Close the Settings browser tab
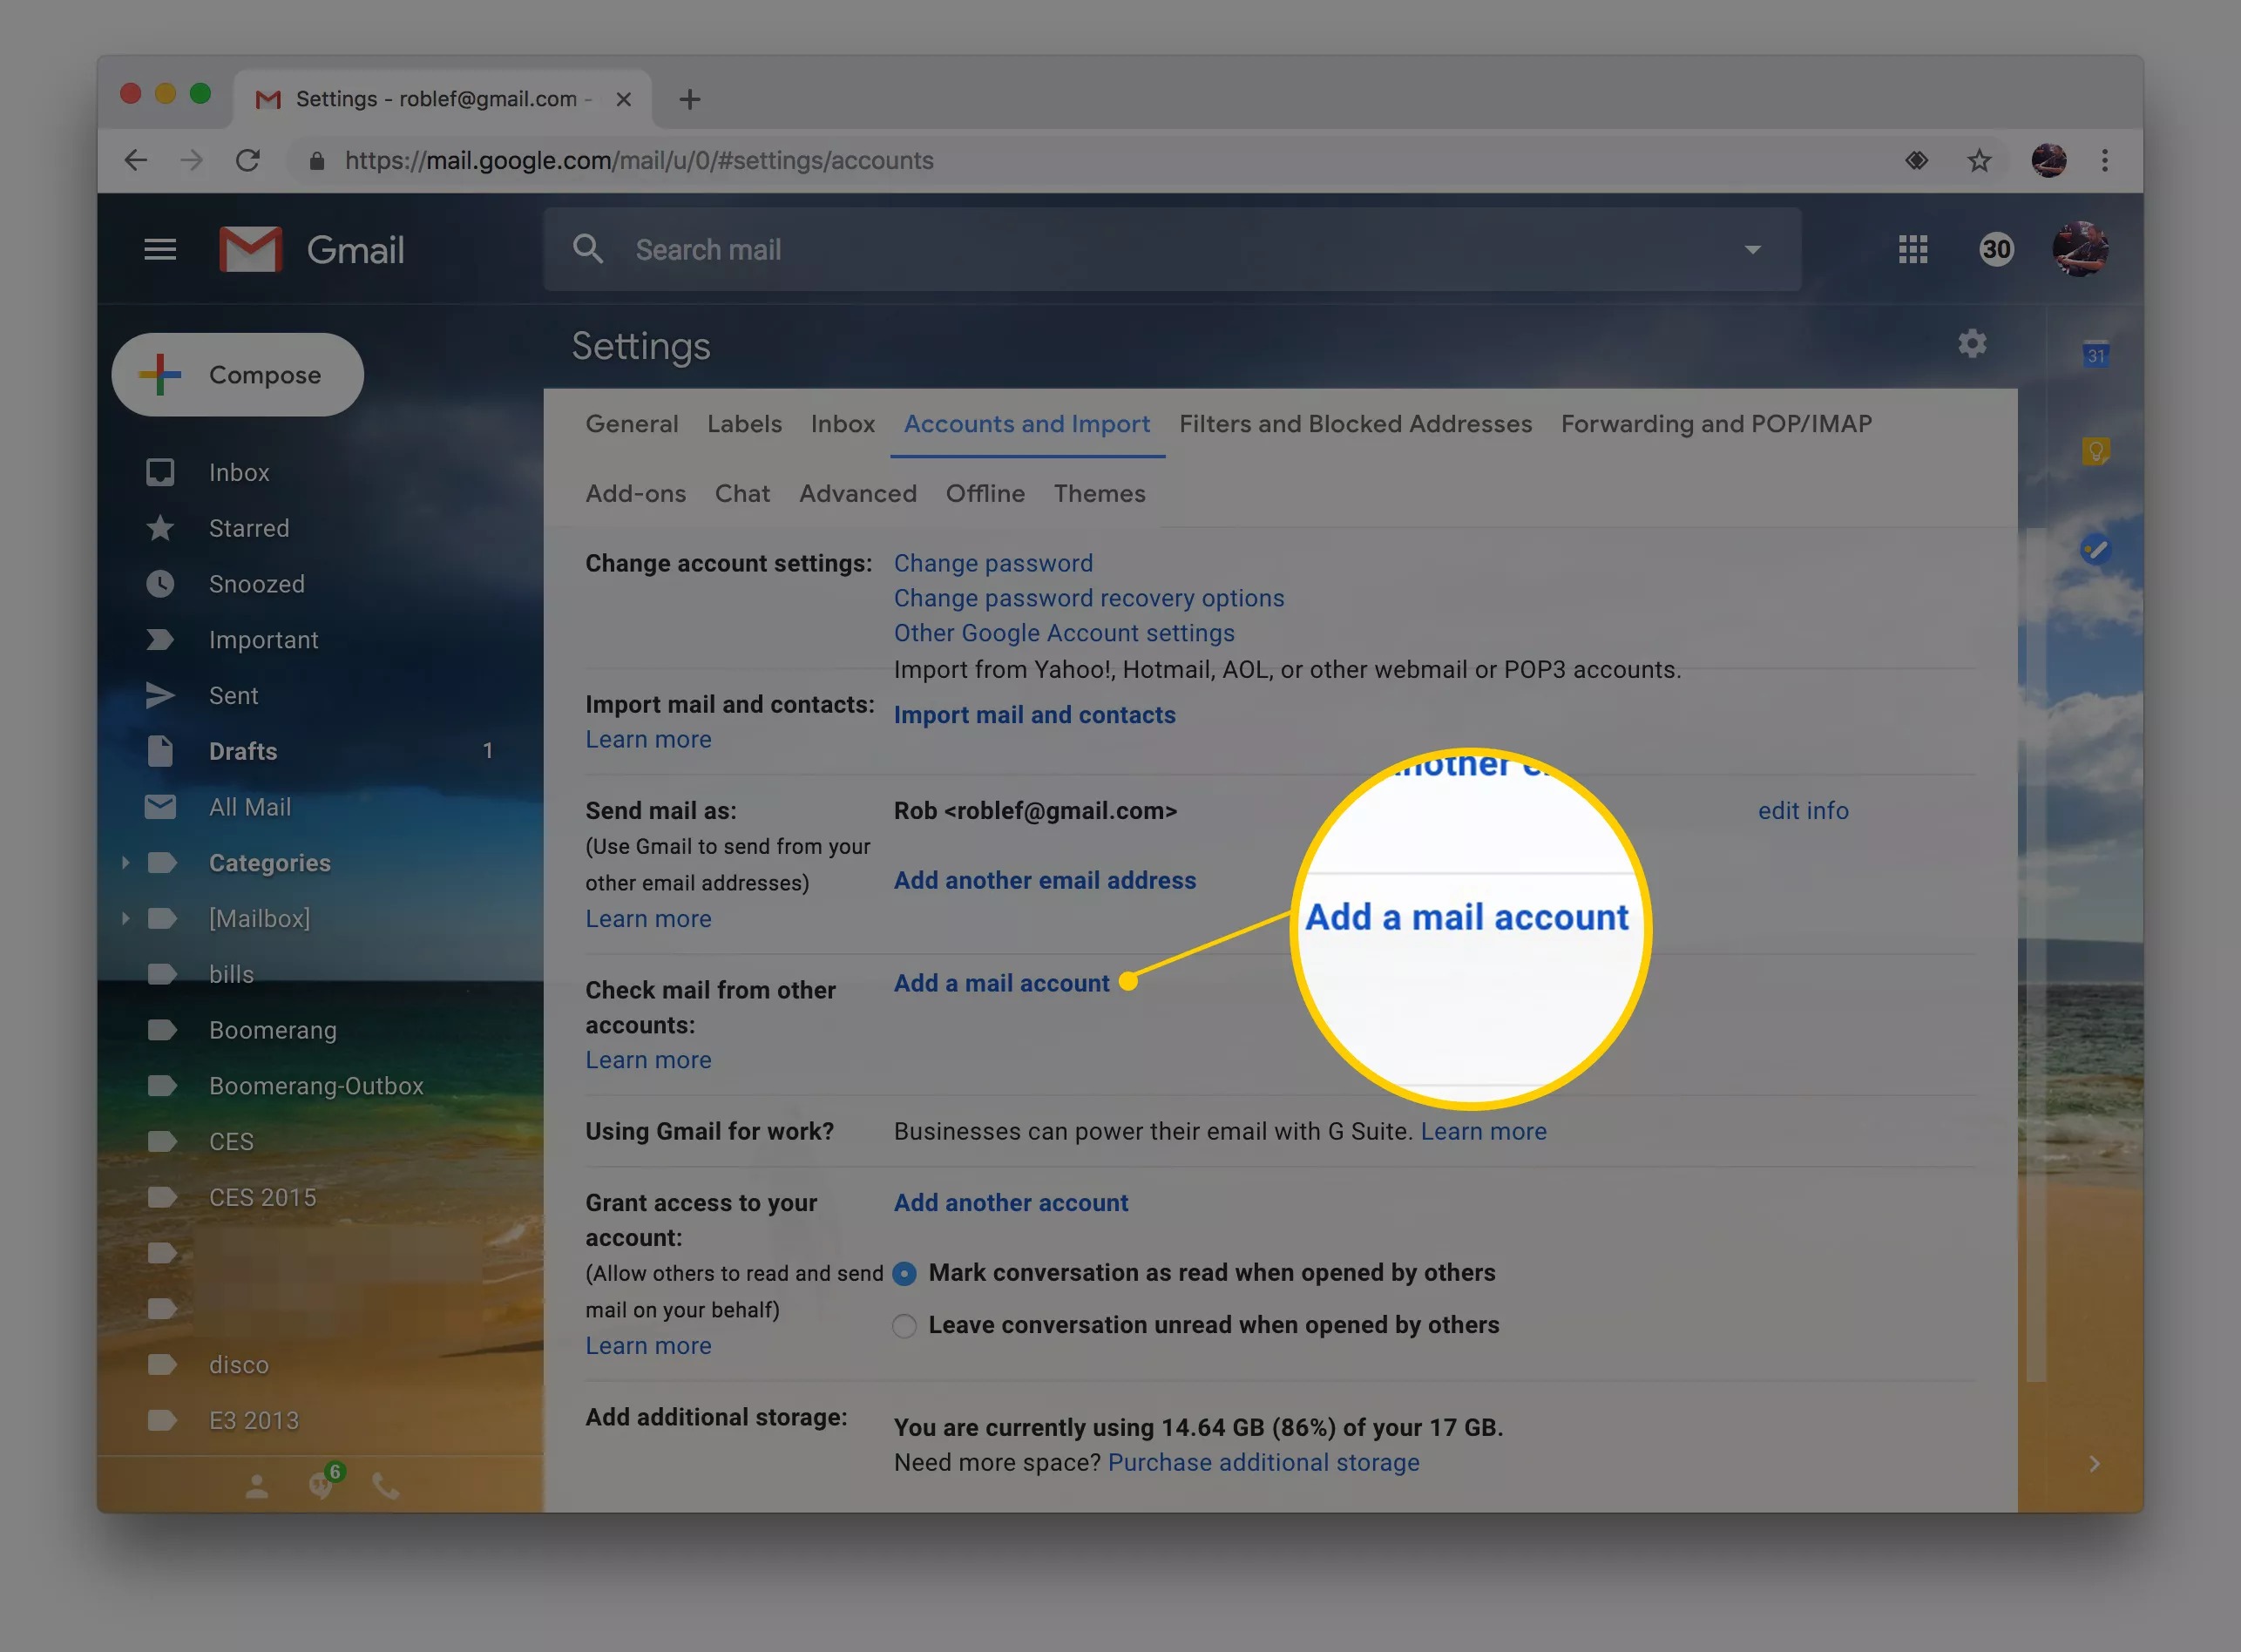This screenshot has width=2241, height=1652. (x=623, y=99)
